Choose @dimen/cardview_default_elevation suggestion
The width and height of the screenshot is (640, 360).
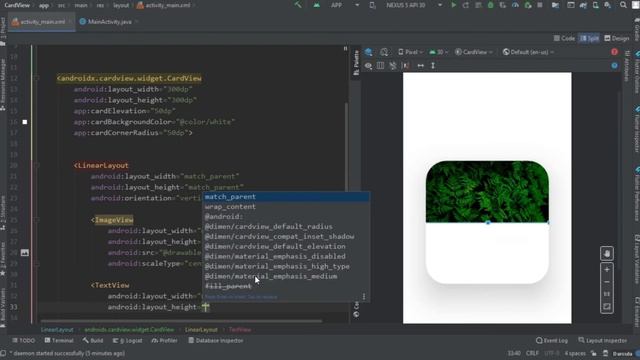(286, 247)
